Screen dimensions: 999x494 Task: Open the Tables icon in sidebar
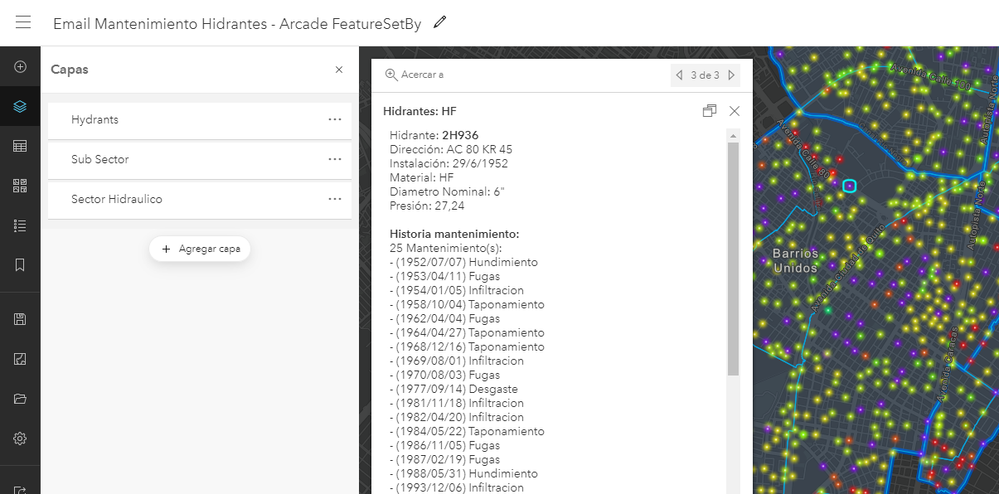pos(20,146)
